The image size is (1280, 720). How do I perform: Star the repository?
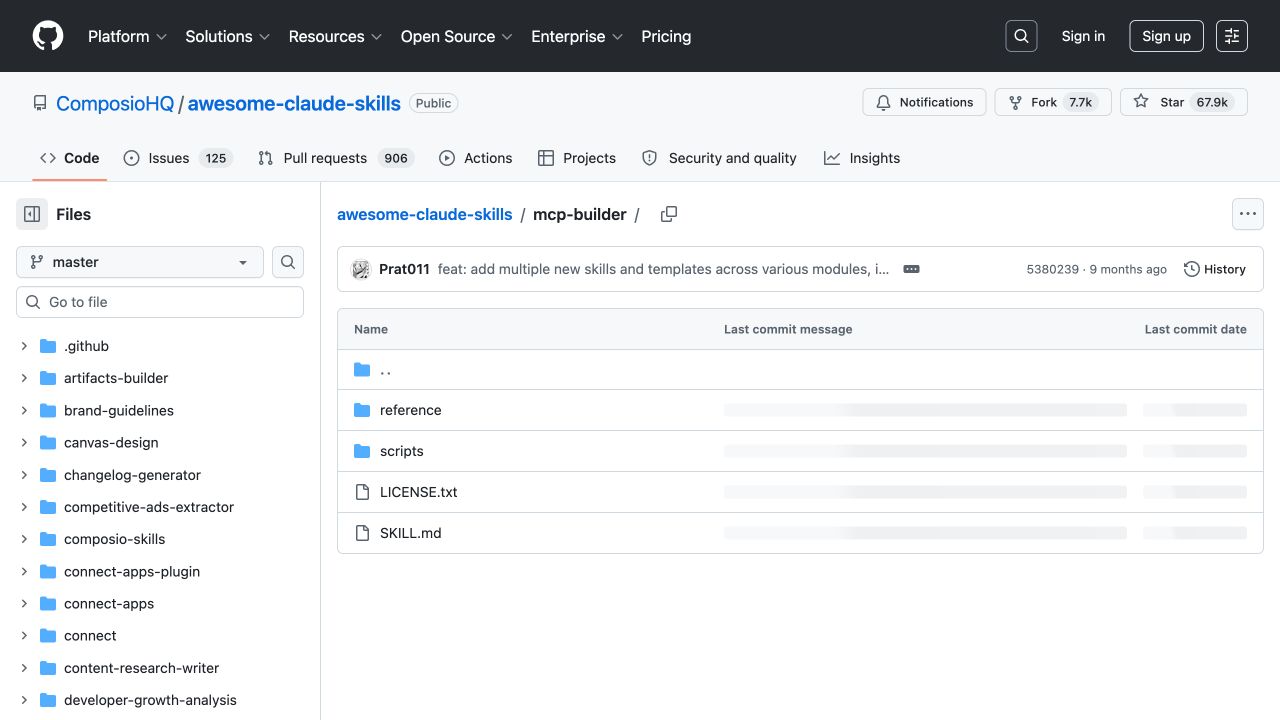pyautogui.click(x=1184, y=102)
